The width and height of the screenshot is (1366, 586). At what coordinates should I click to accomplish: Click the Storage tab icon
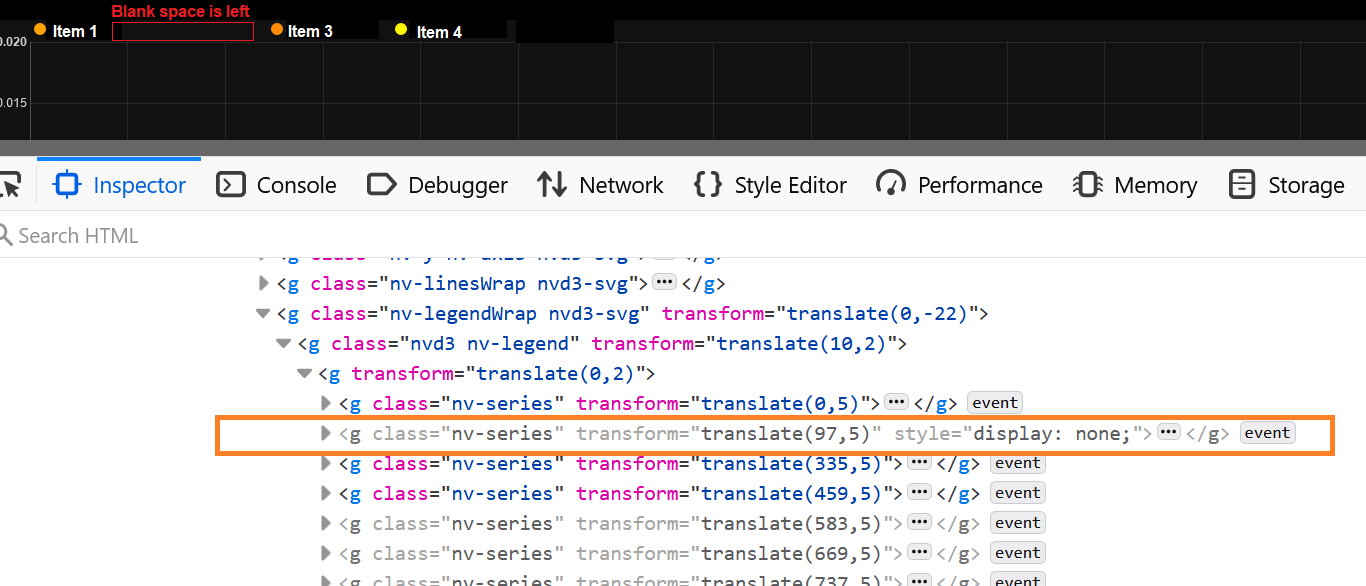(1242, 185)
